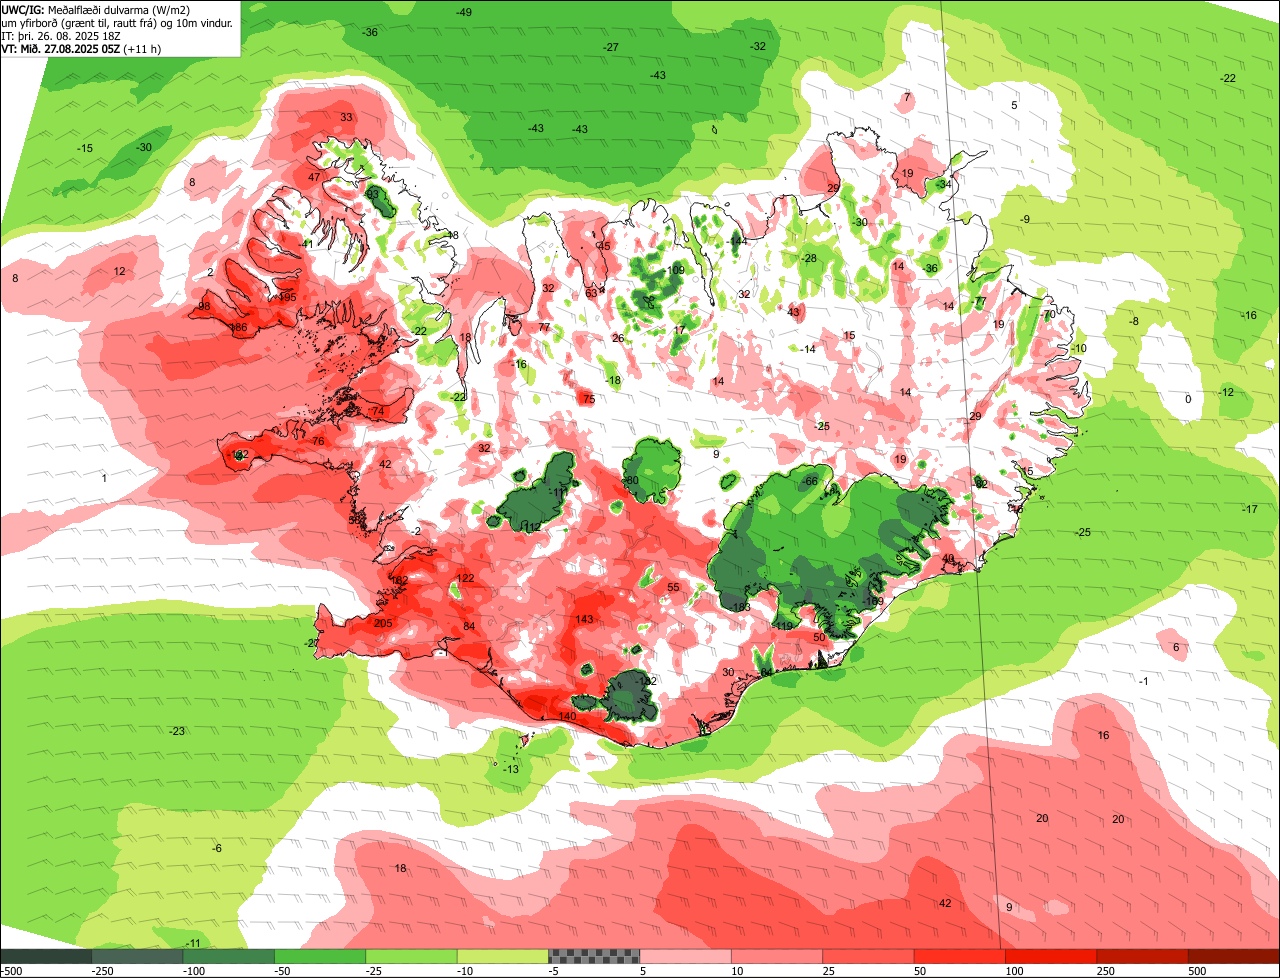Image resolution: width=1280 pixels, height=978 pixels.
Task: Click the '-28' value in the north
Action: click(809, 258)
